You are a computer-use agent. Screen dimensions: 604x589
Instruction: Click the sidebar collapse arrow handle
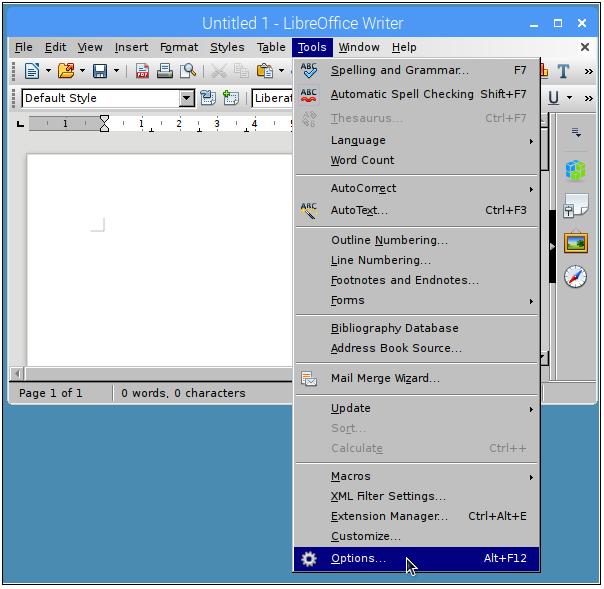coord(552,247)
